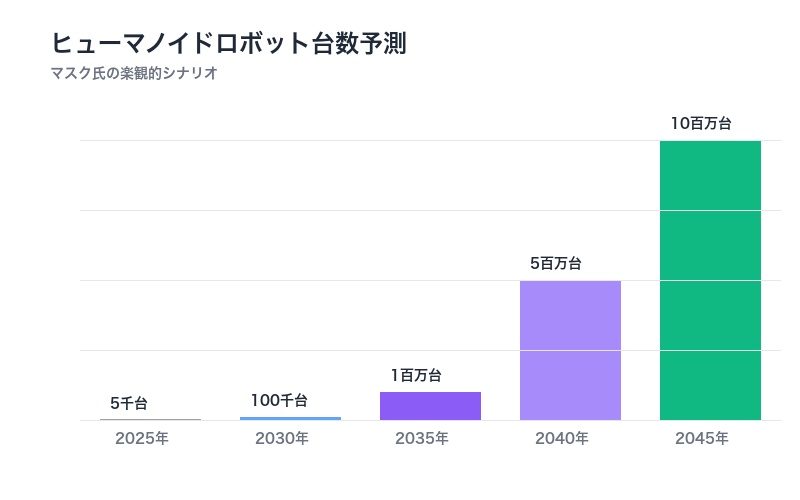The height and width of the screenshot is (500, 800).
Task: Click the 10百万台 value label
Action: [x=701, y=124]
